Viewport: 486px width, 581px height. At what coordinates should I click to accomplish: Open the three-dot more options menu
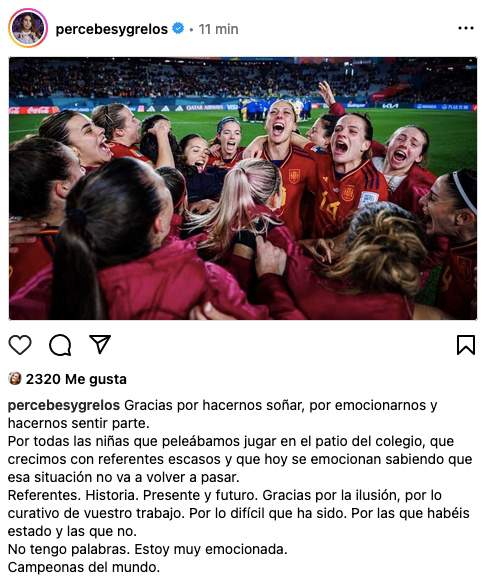pyautogui.click(x=466, y=28)
